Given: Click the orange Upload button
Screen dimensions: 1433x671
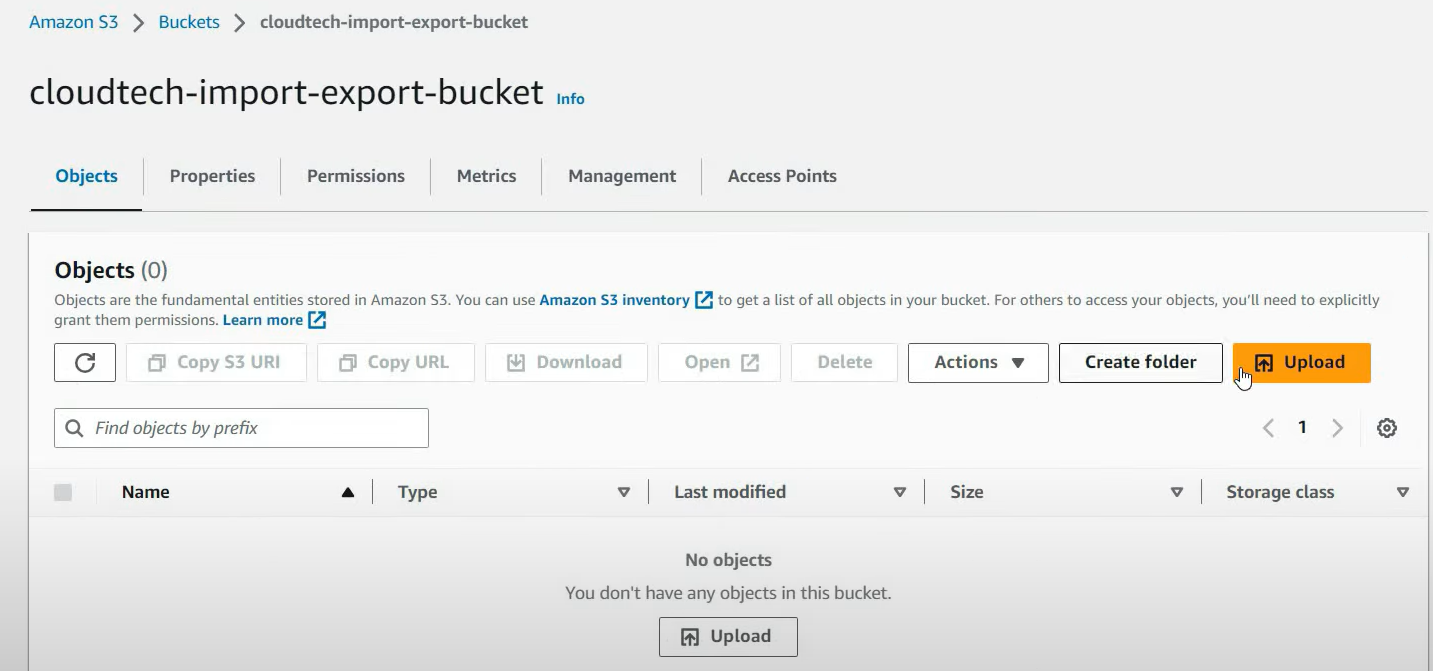Looking at the screenshot, I should point(1301,363).
